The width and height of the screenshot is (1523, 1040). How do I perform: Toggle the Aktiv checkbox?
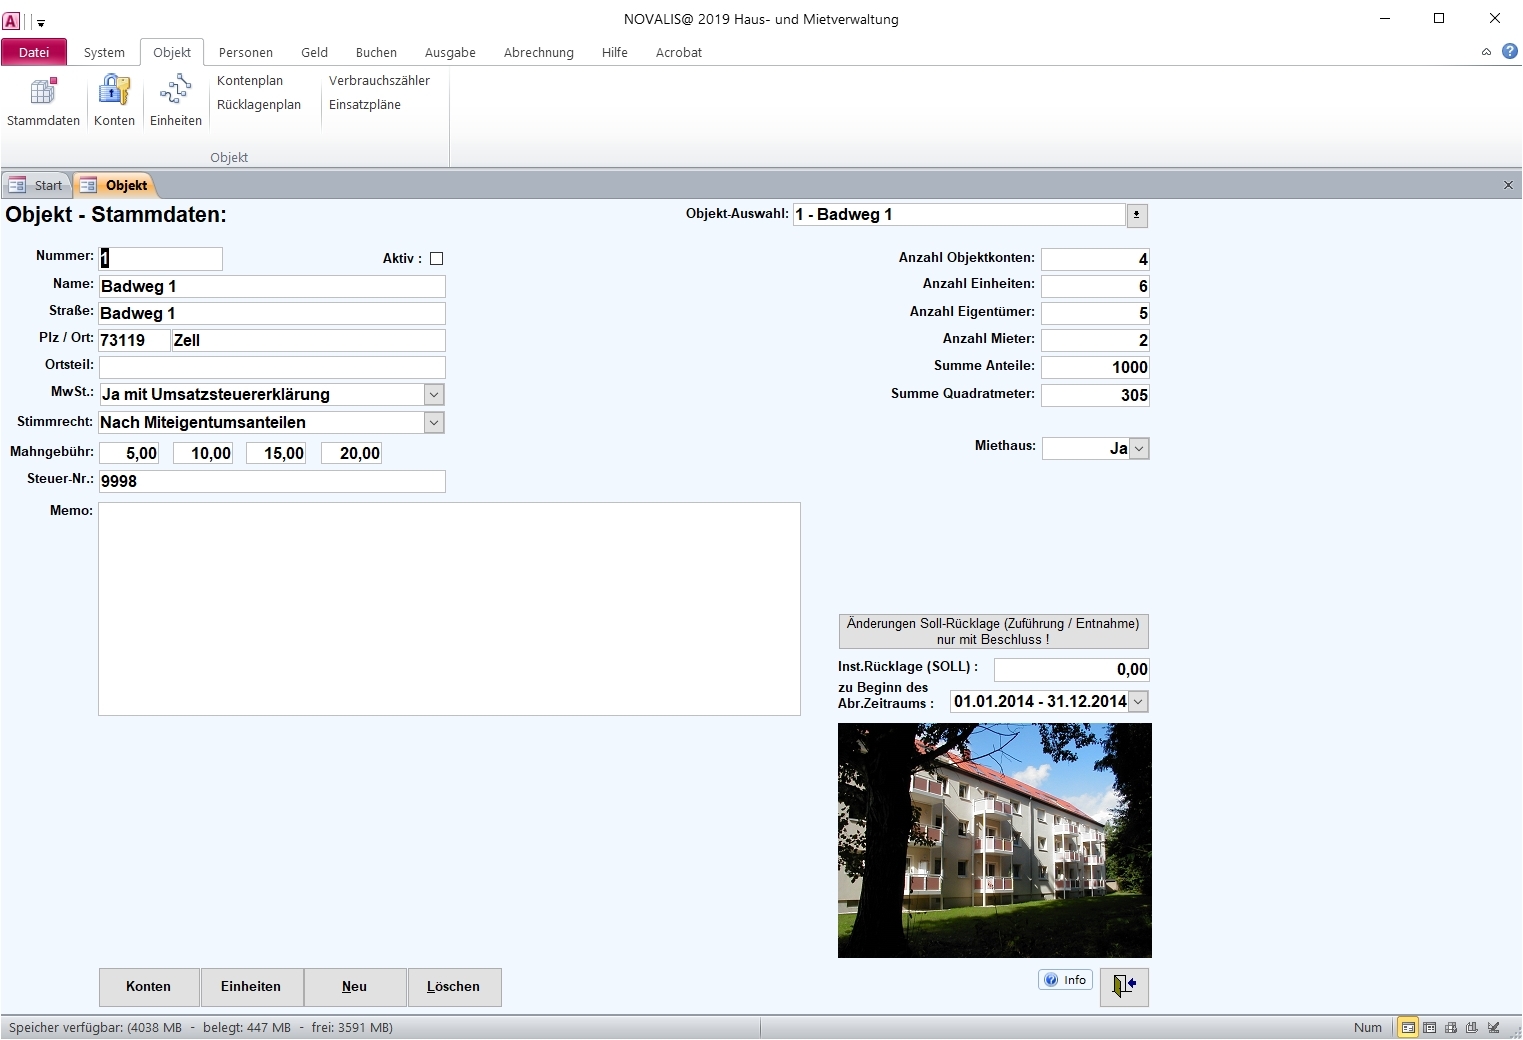[436, 258]
